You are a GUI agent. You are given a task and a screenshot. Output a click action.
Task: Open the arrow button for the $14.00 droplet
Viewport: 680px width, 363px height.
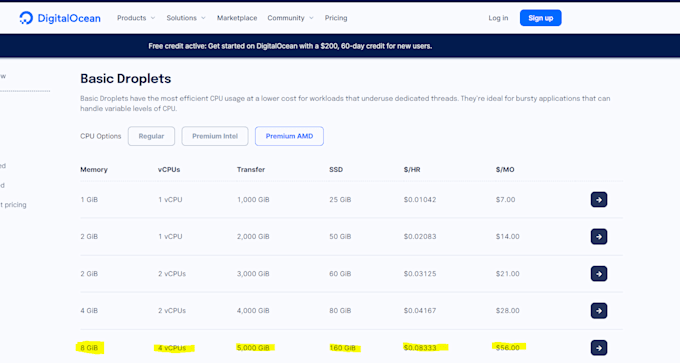pyautogui.click(x=598, y=236)
